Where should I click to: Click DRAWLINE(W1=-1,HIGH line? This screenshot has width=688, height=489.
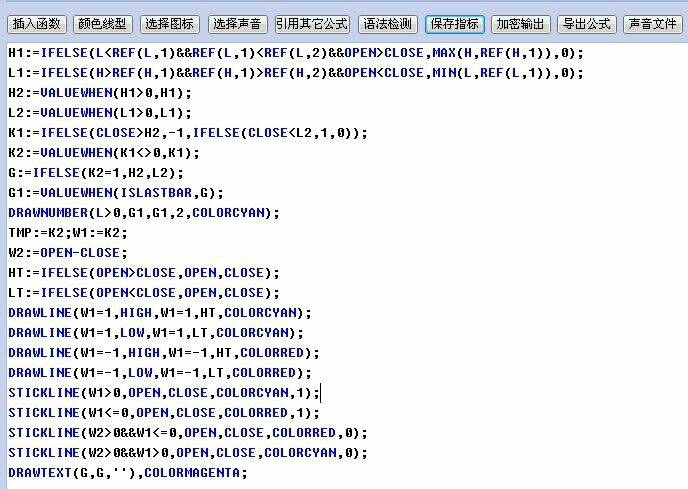coord(164,353)
